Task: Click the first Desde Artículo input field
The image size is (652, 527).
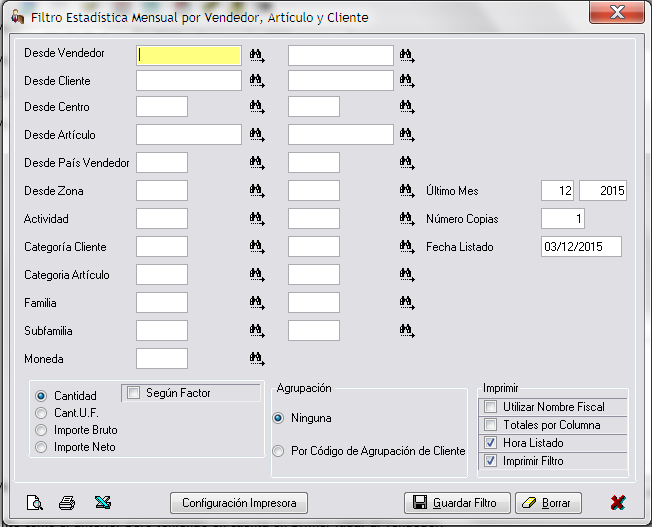Action: tap(189, 134)
